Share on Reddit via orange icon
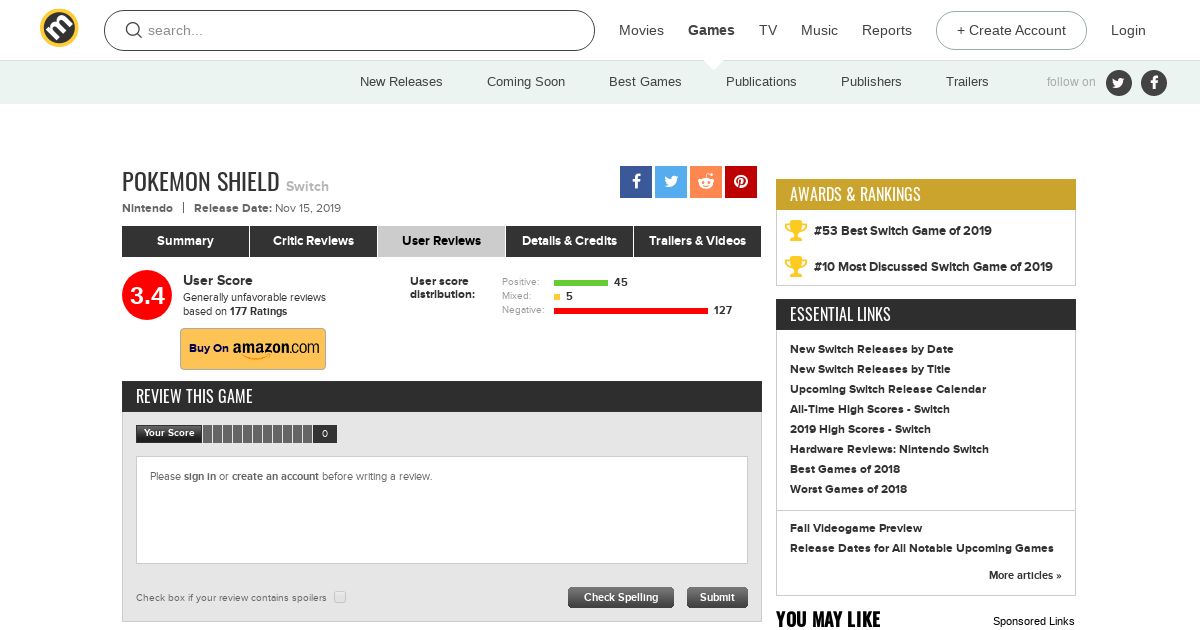 click(706, 182)
